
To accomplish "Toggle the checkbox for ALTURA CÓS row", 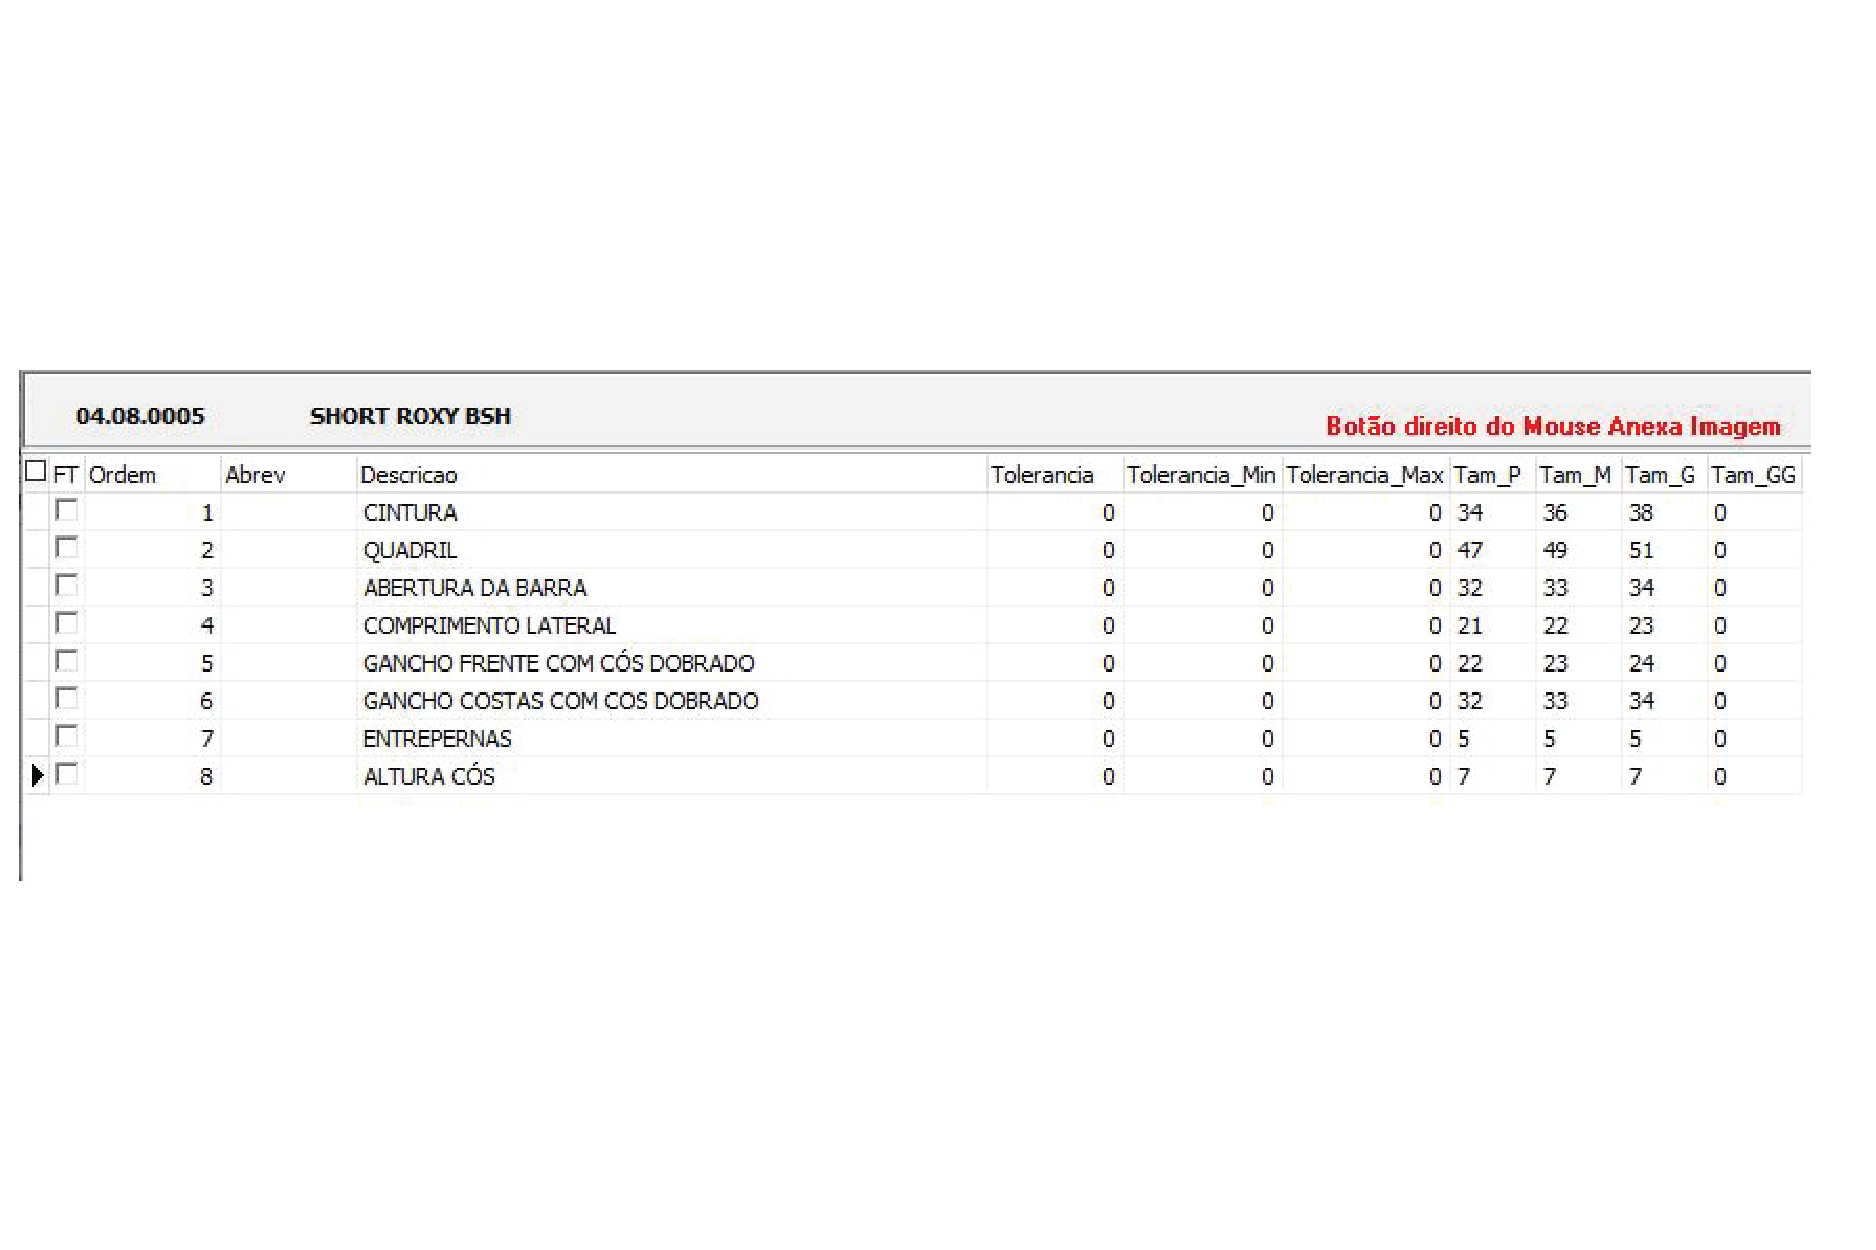I will click(67, 774).
